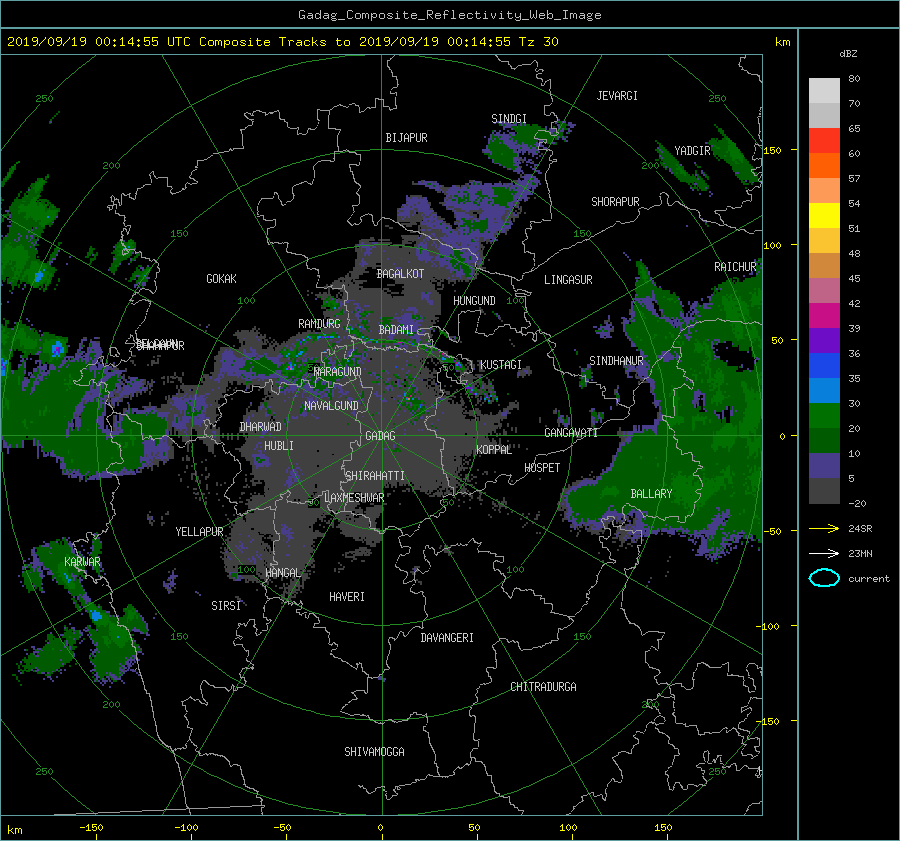Click the LAXMESHWAR city label

click(354, 498)
